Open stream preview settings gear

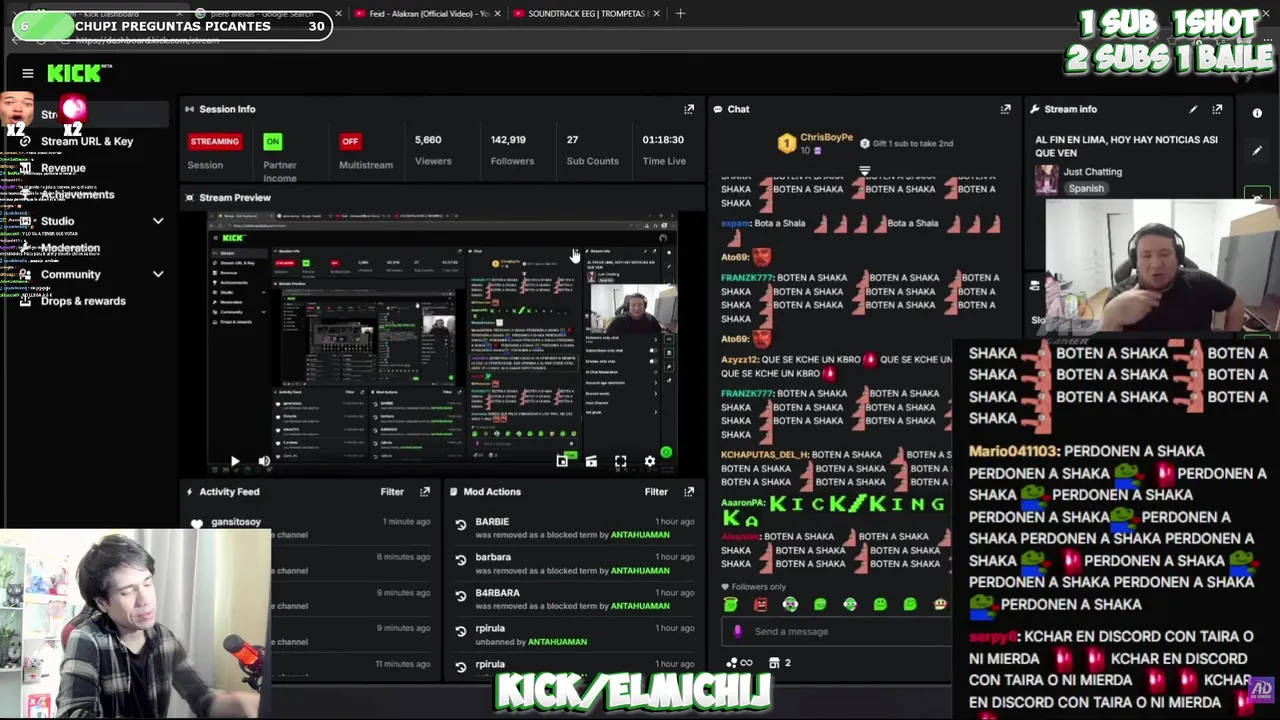[x=650, y=461]
